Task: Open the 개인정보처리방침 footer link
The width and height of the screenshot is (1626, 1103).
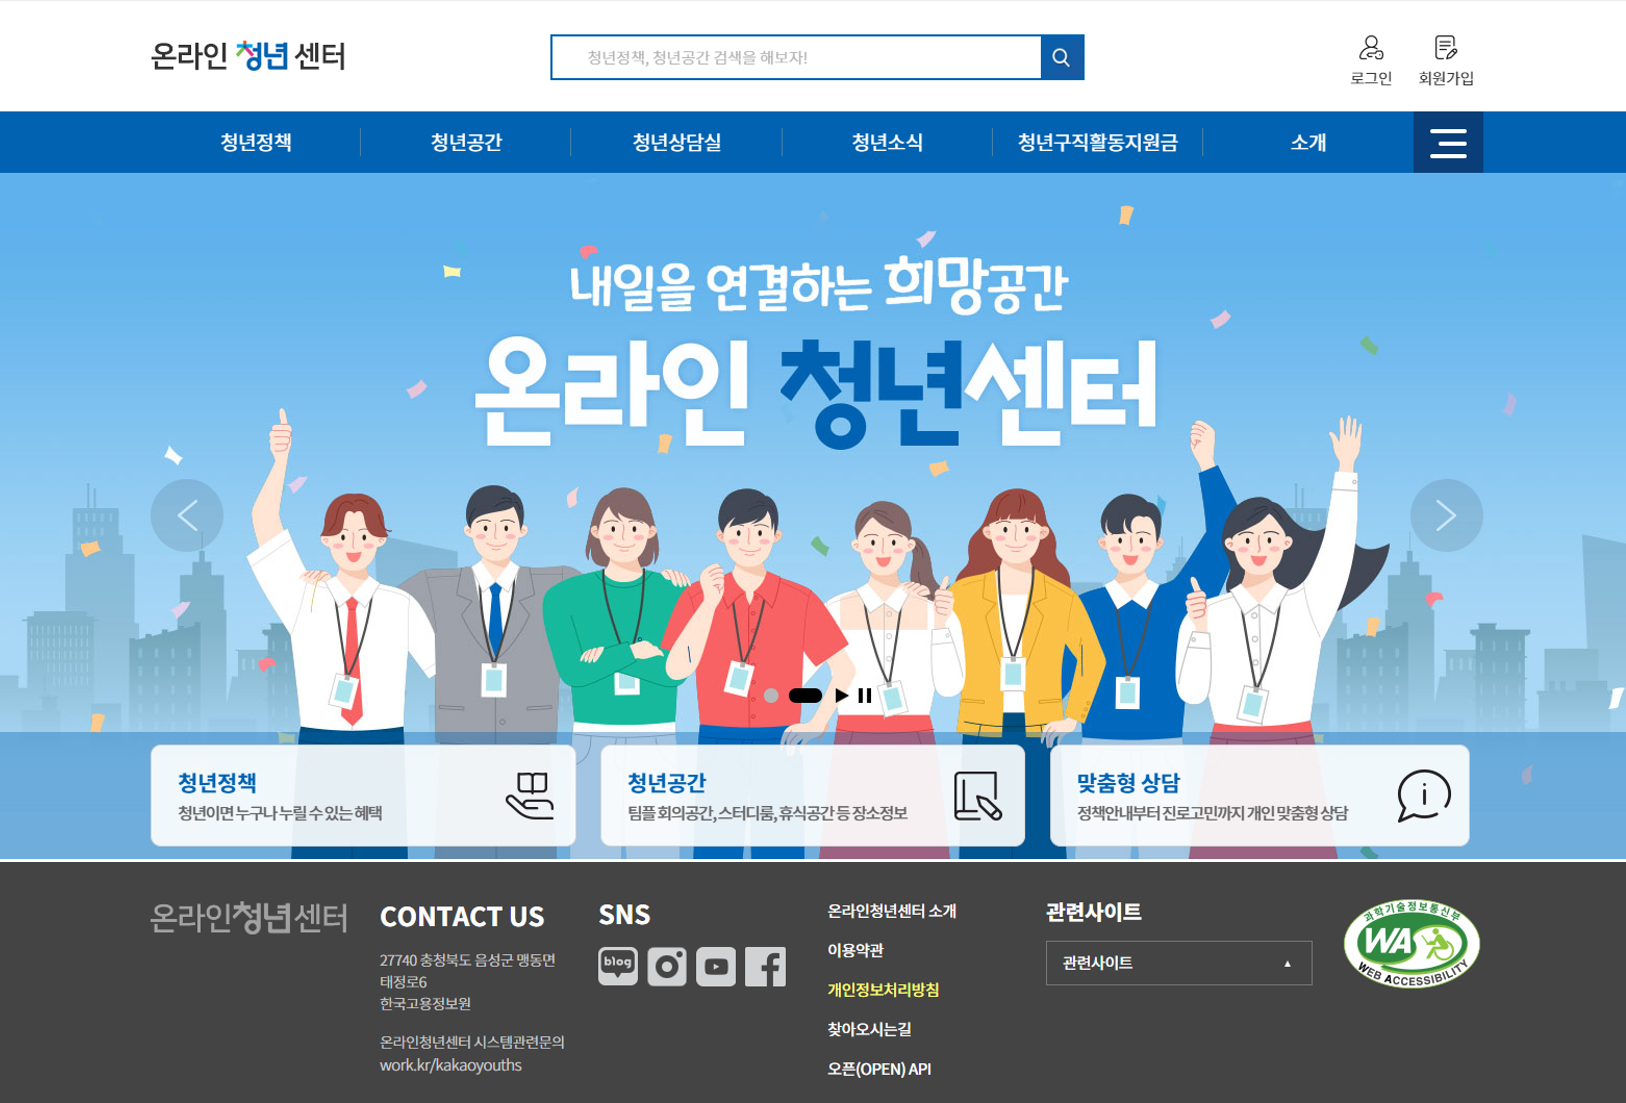Action: (x=883, y=990)
